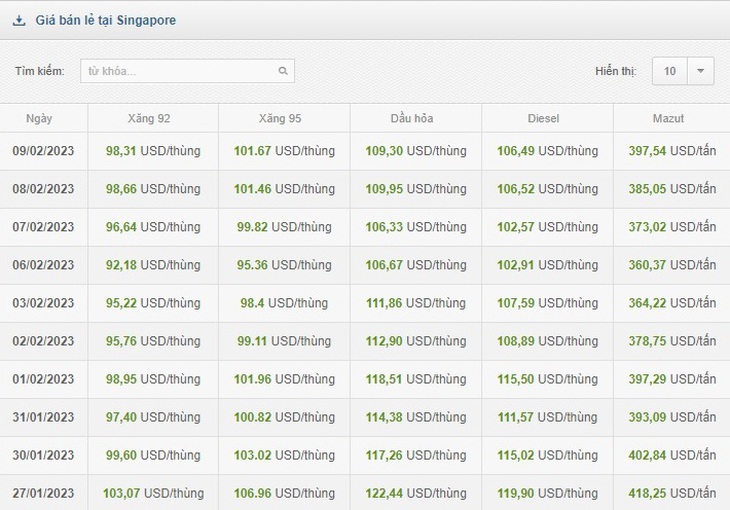This screenshot has height=510, width=730.
Task: Select the date cell 08/02/2023
Action: click(43, 189)
